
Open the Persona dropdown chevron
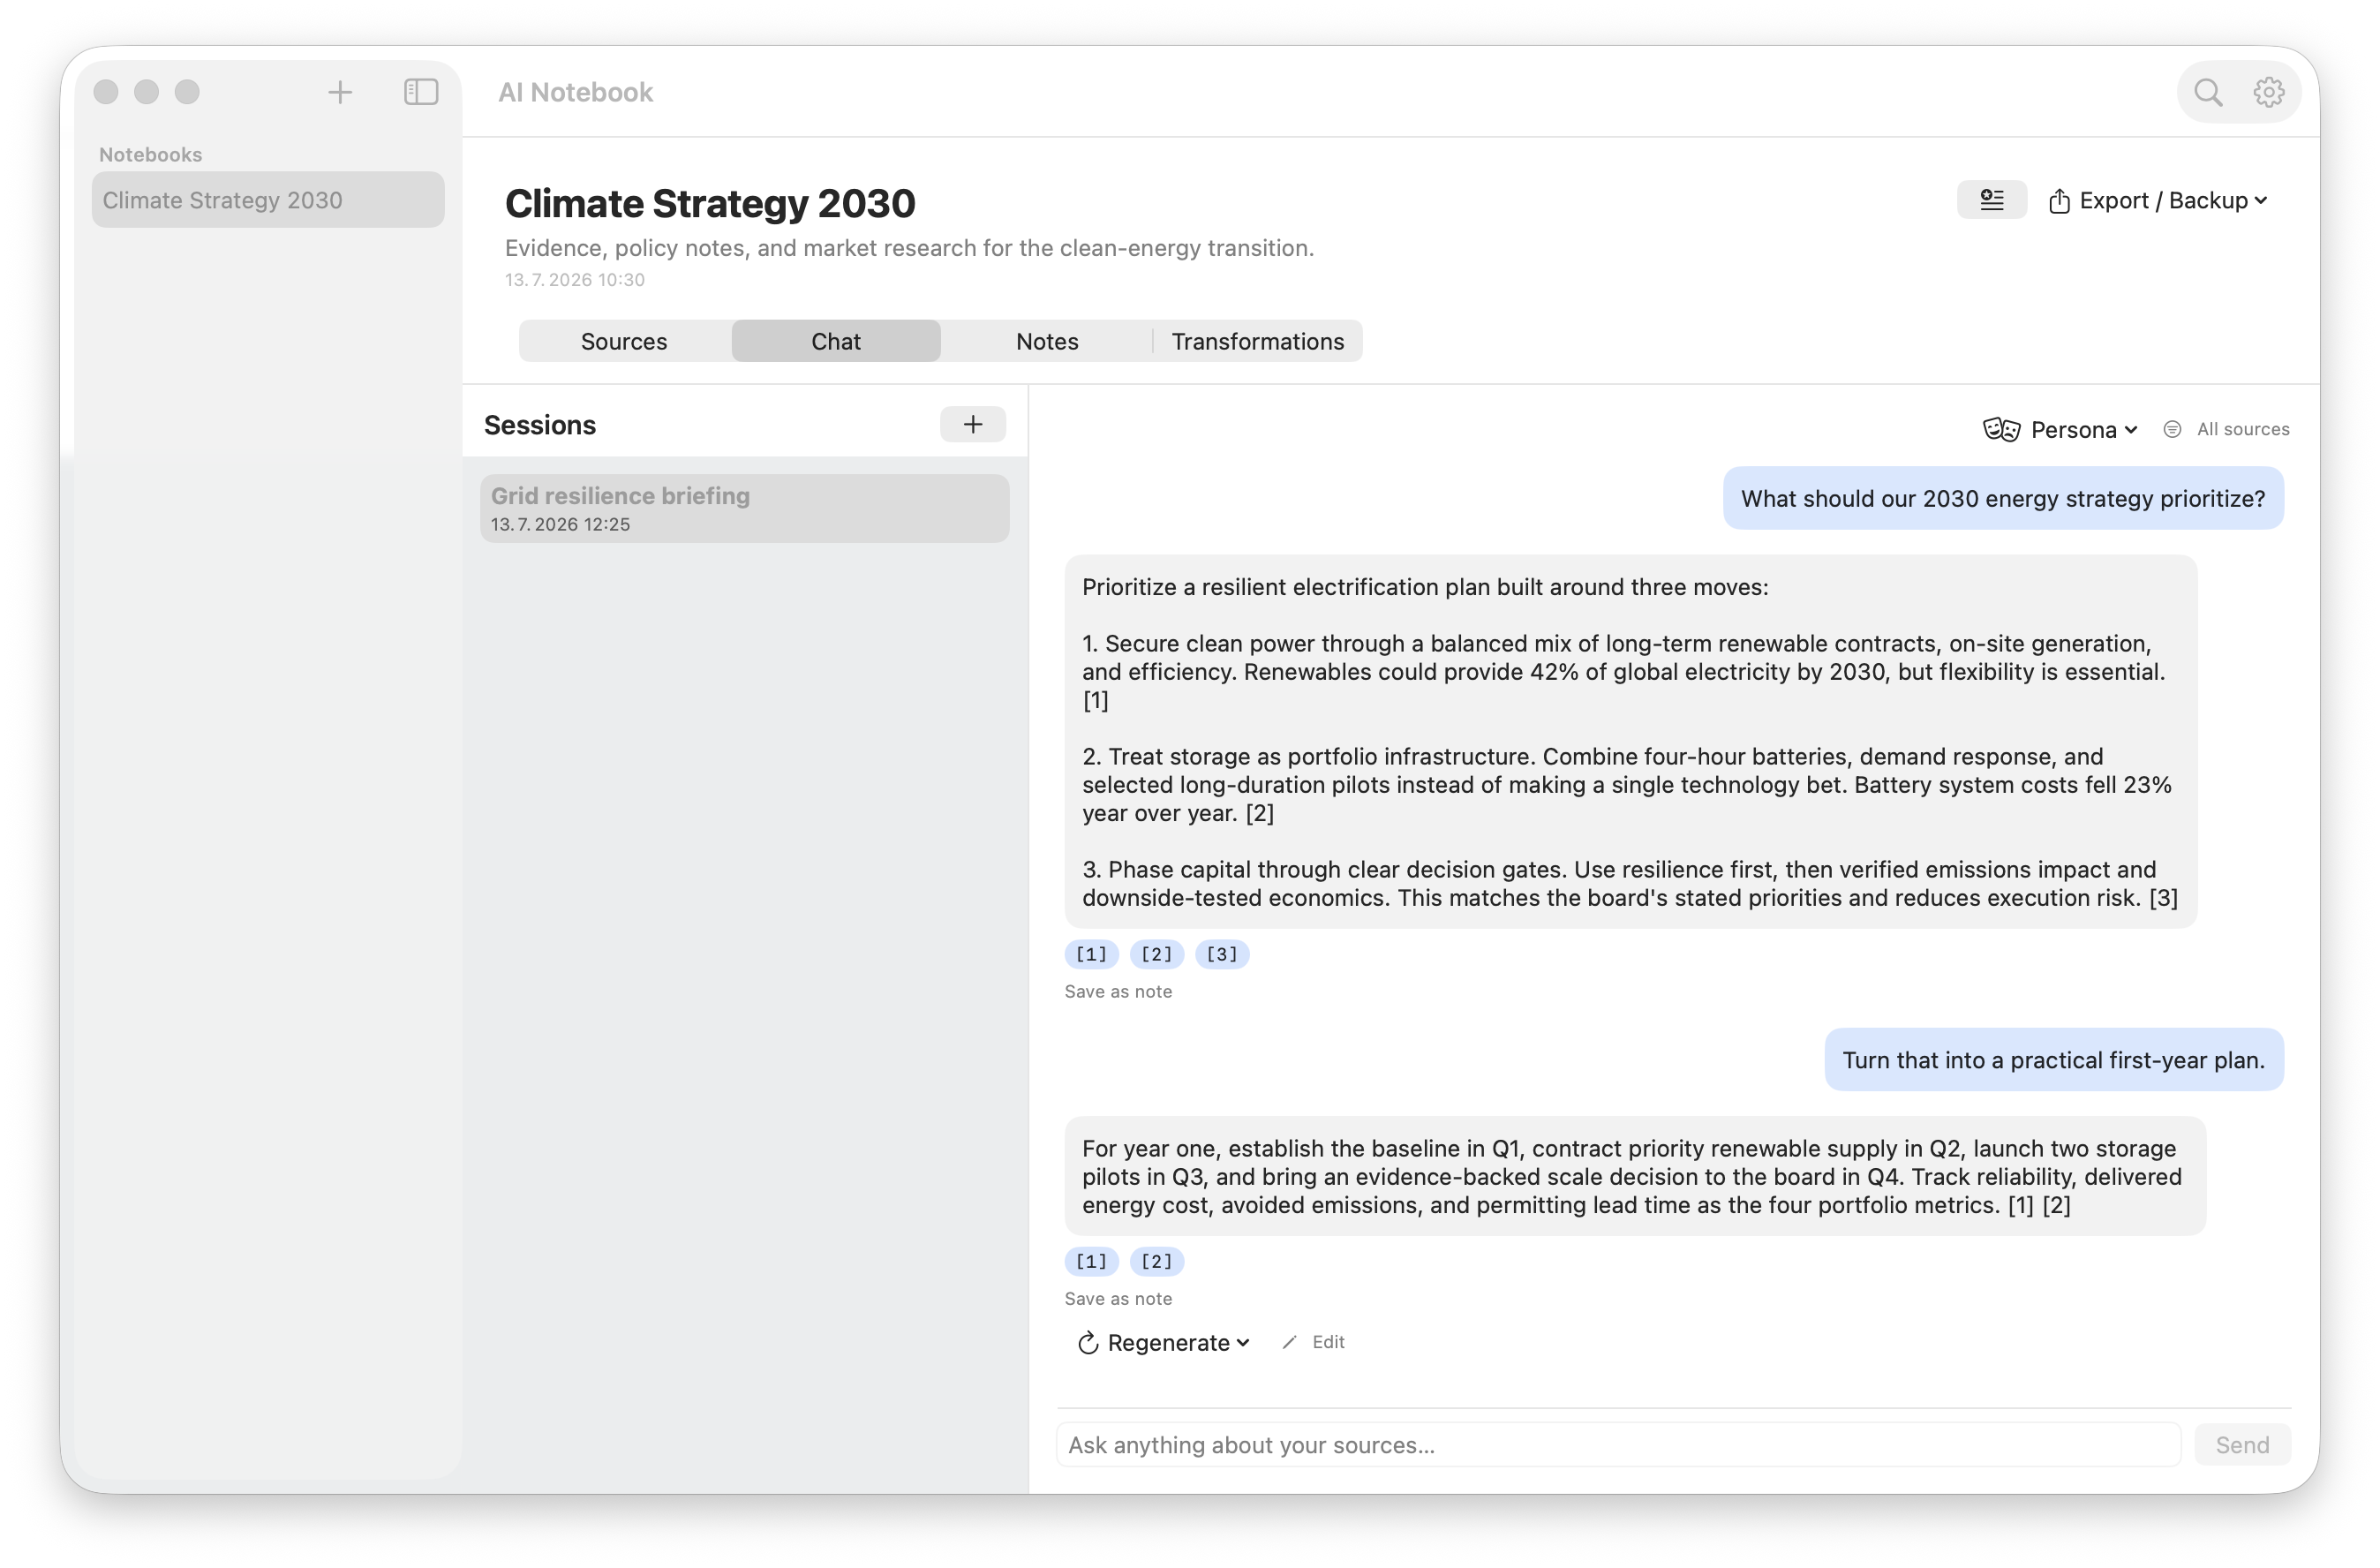[2130, 430]
